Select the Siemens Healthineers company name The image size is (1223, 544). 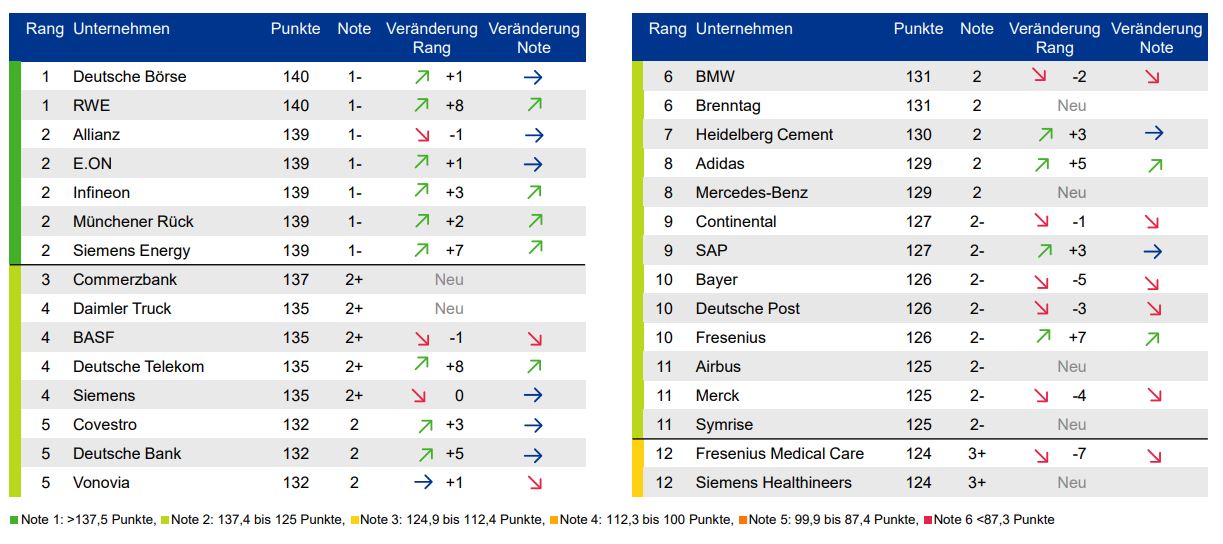click(773, 482)
